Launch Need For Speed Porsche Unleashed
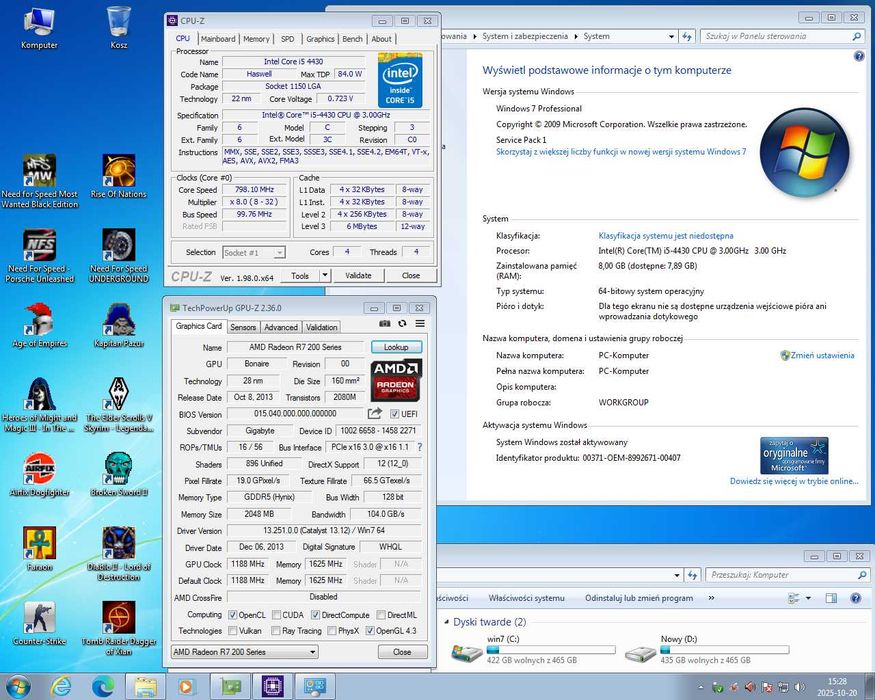The width and height of the screenshot is (875, 700). click(39, 256)
